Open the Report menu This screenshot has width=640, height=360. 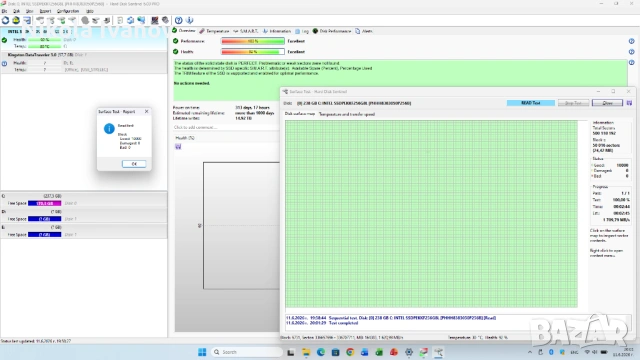(x=45, y=11)
